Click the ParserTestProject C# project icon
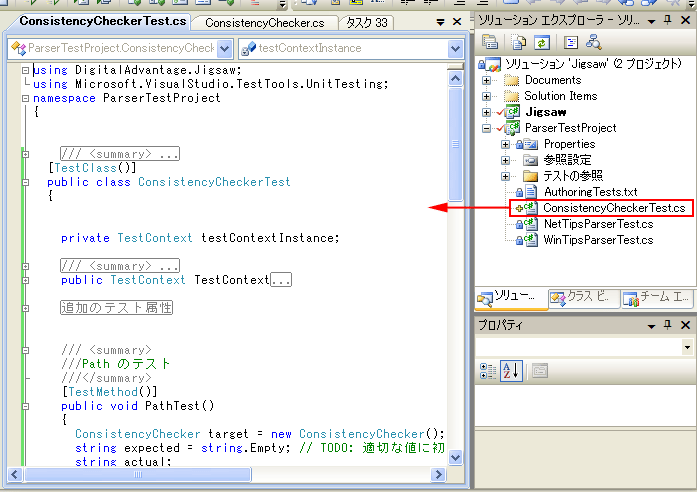697x492 pixels. click(512, 128)
